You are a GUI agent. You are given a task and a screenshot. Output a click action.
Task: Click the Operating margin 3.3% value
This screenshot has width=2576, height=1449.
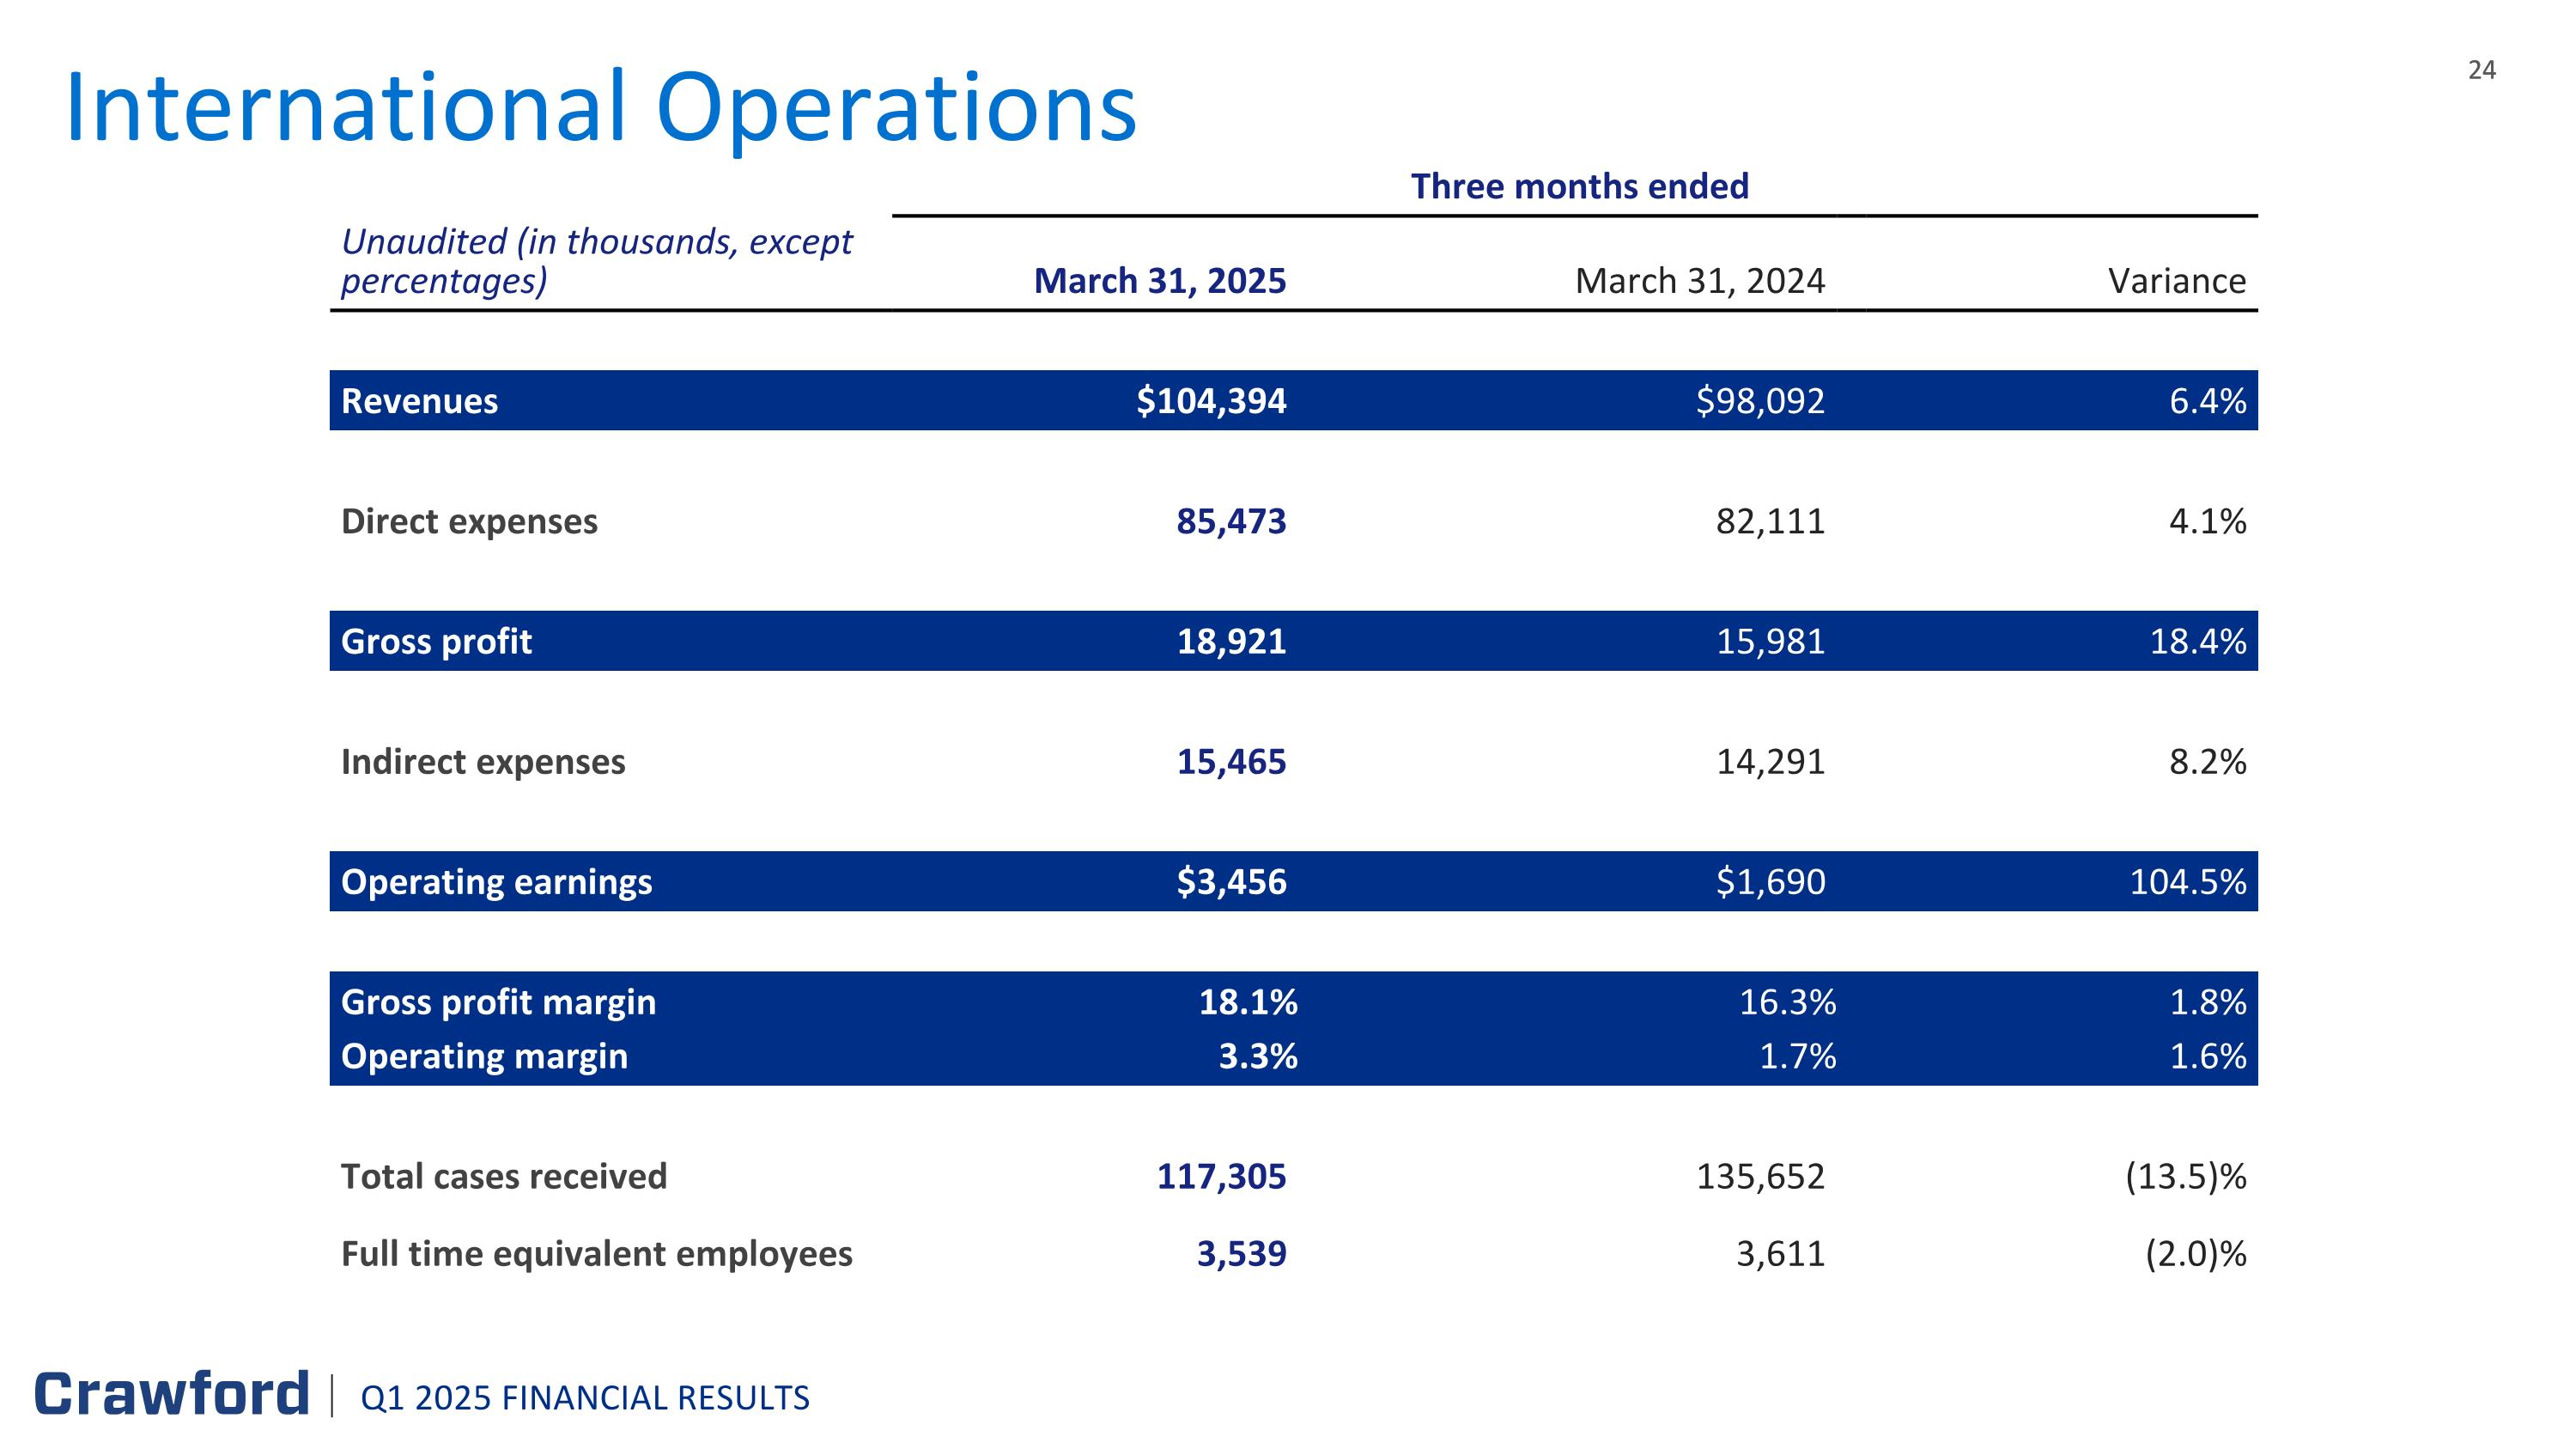pyautogui.click(x=1257, y=1056)
